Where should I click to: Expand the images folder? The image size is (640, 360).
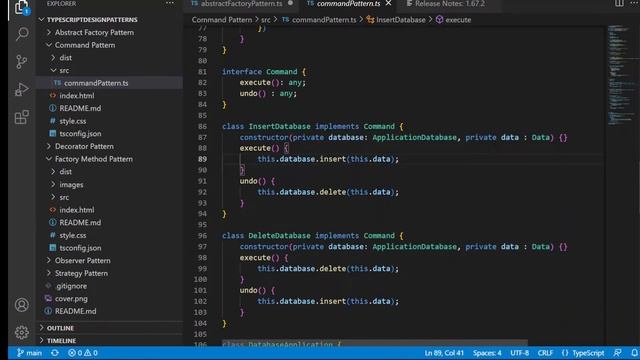click(x=71, y=184)
